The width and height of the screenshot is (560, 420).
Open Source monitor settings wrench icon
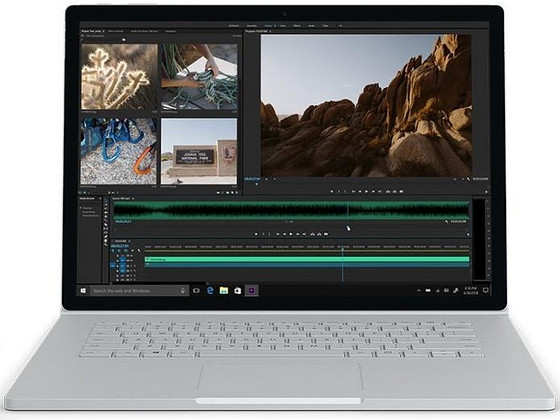(446, 222)
